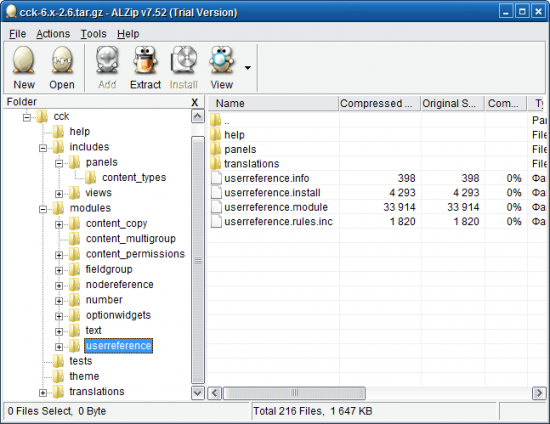Image resolution: width=550 pixels, height=424 pixels.
Task: Expand the optionwidgets folder node
Action: (x=59, y=316)
